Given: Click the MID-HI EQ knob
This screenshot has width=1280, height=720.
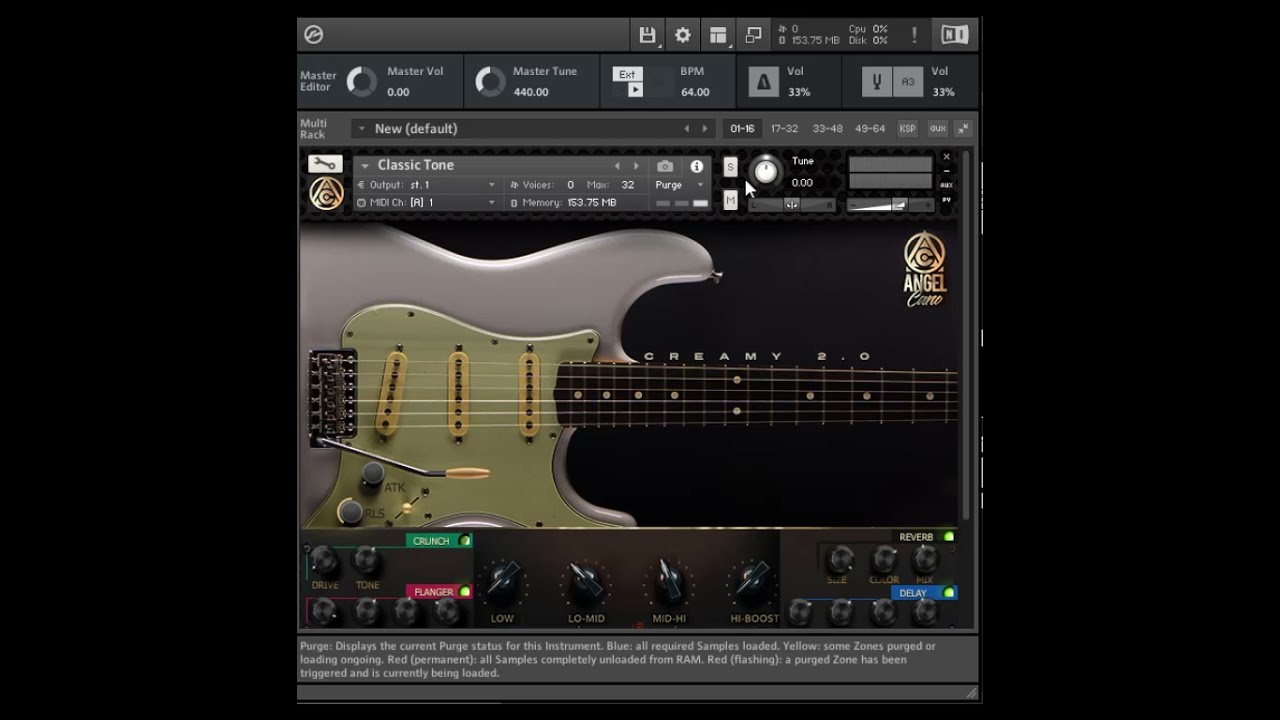Looking at the screenshot, I should click(669, 580).
